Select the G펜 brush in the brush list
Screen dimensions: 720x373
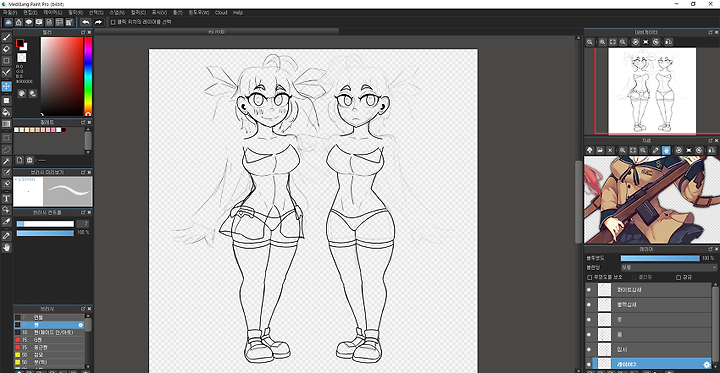point(49,339)
